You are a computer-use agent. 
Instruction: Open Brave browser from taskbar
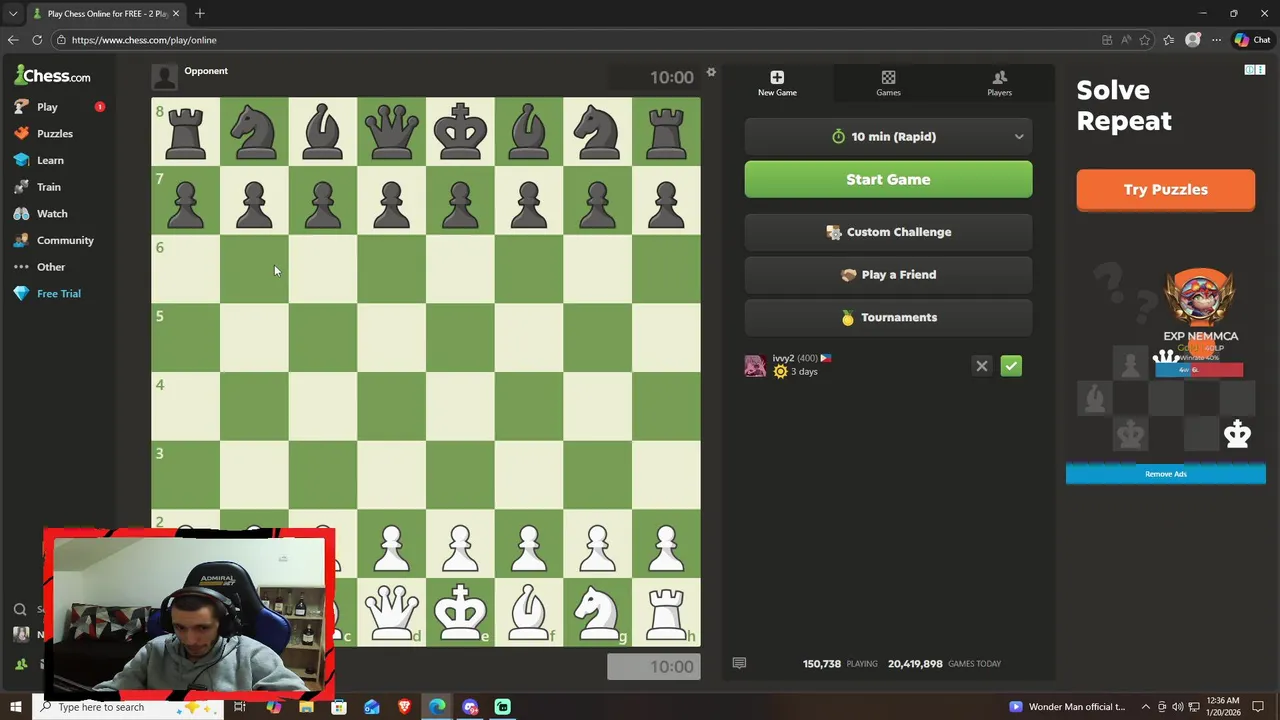tap(404, 707)
